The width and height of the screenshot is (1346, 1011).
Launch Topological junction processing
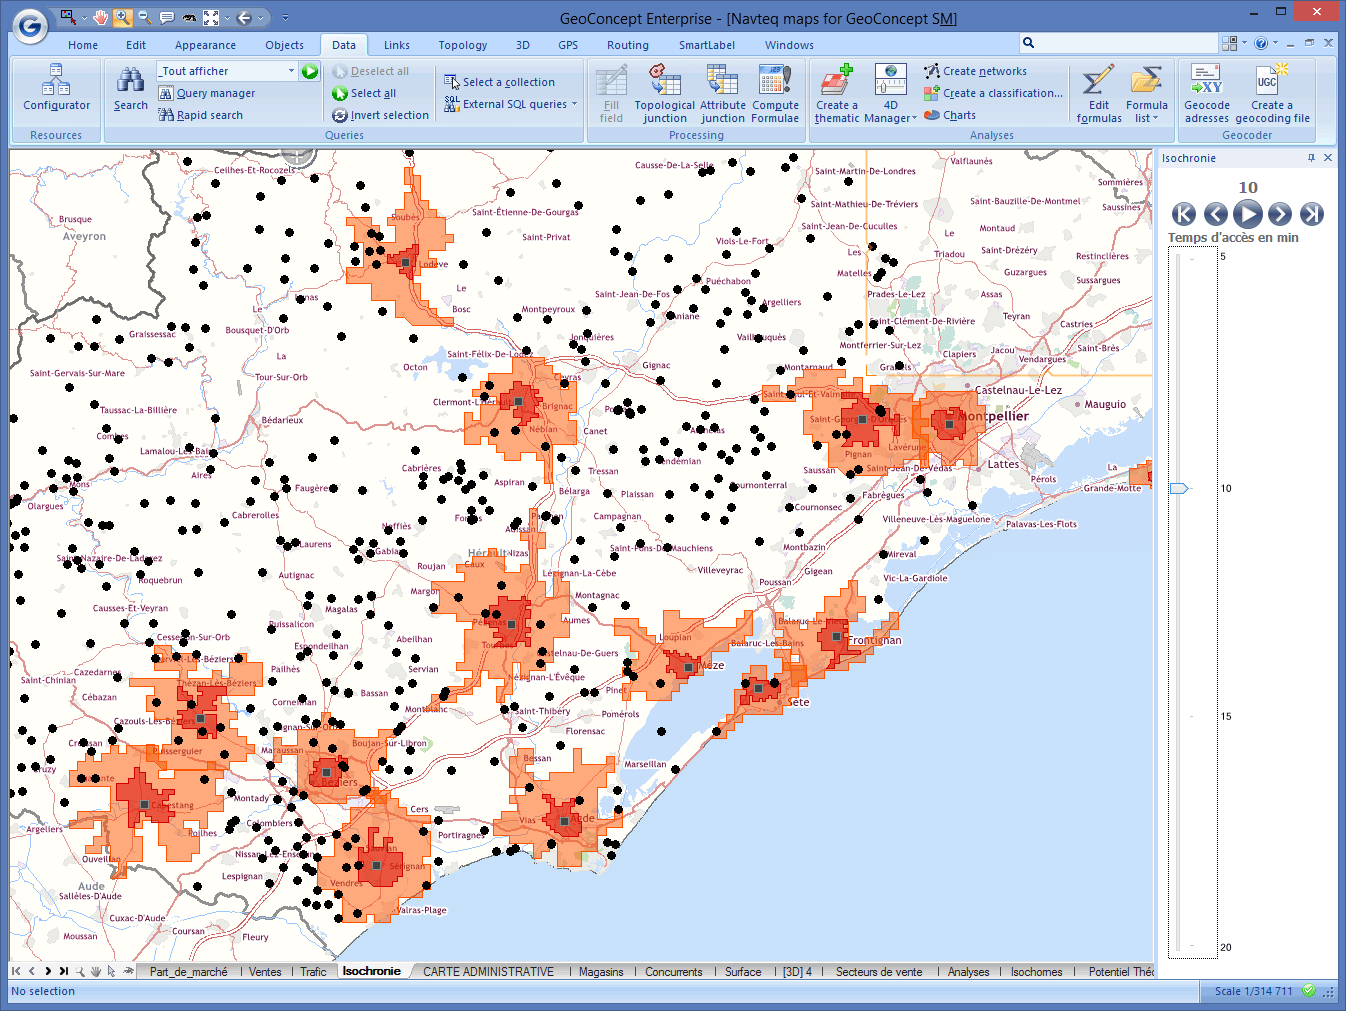(x=665, y=93)
